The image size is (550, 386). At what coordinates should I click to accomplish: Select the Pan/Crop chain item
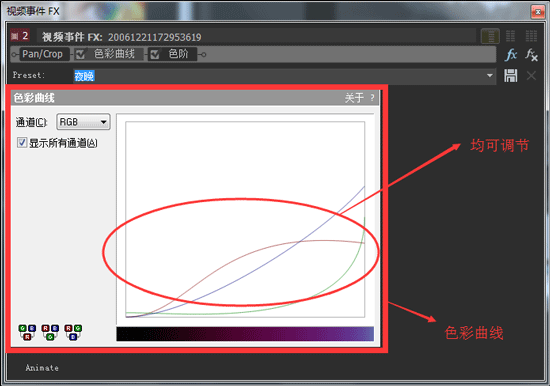42,54
